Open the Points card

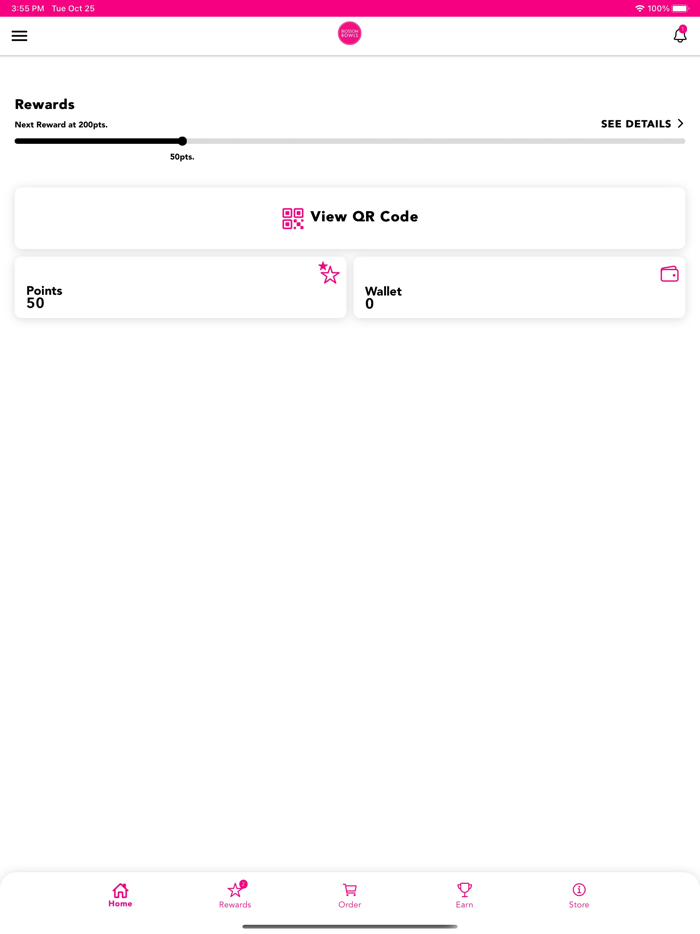[x=180, y=287]
